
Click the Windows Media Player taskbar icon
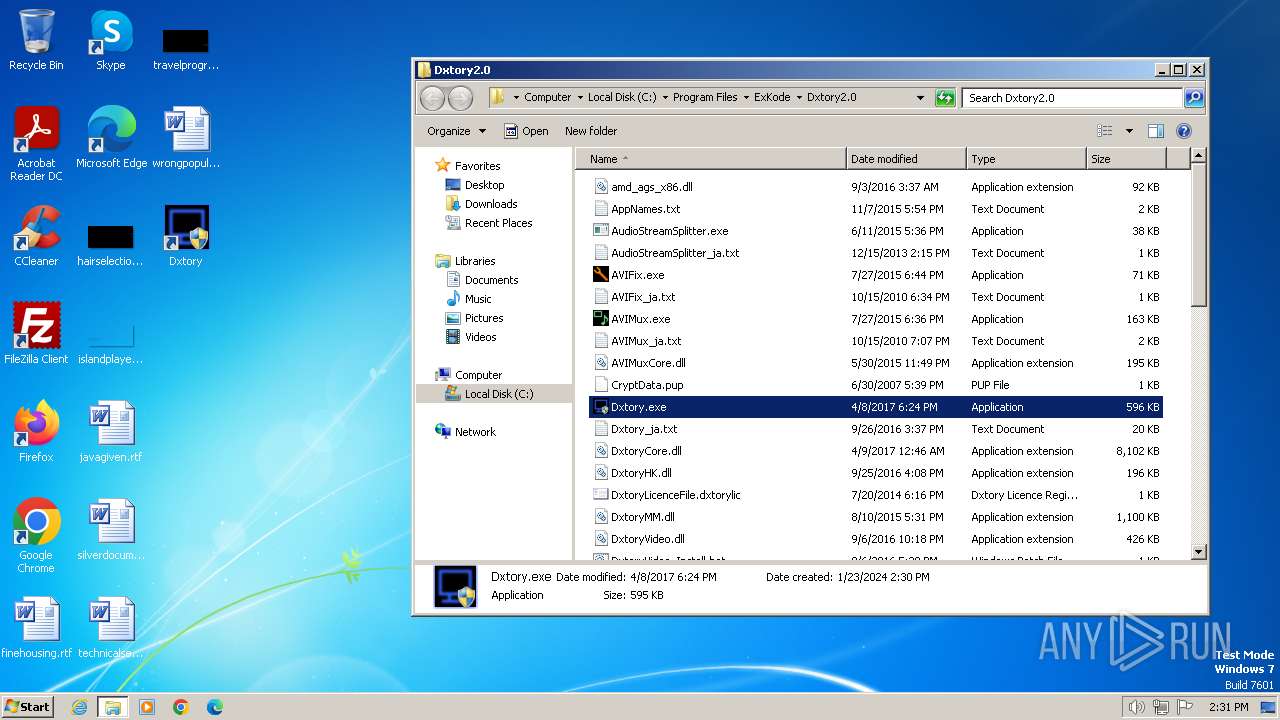tap(147, 707)
